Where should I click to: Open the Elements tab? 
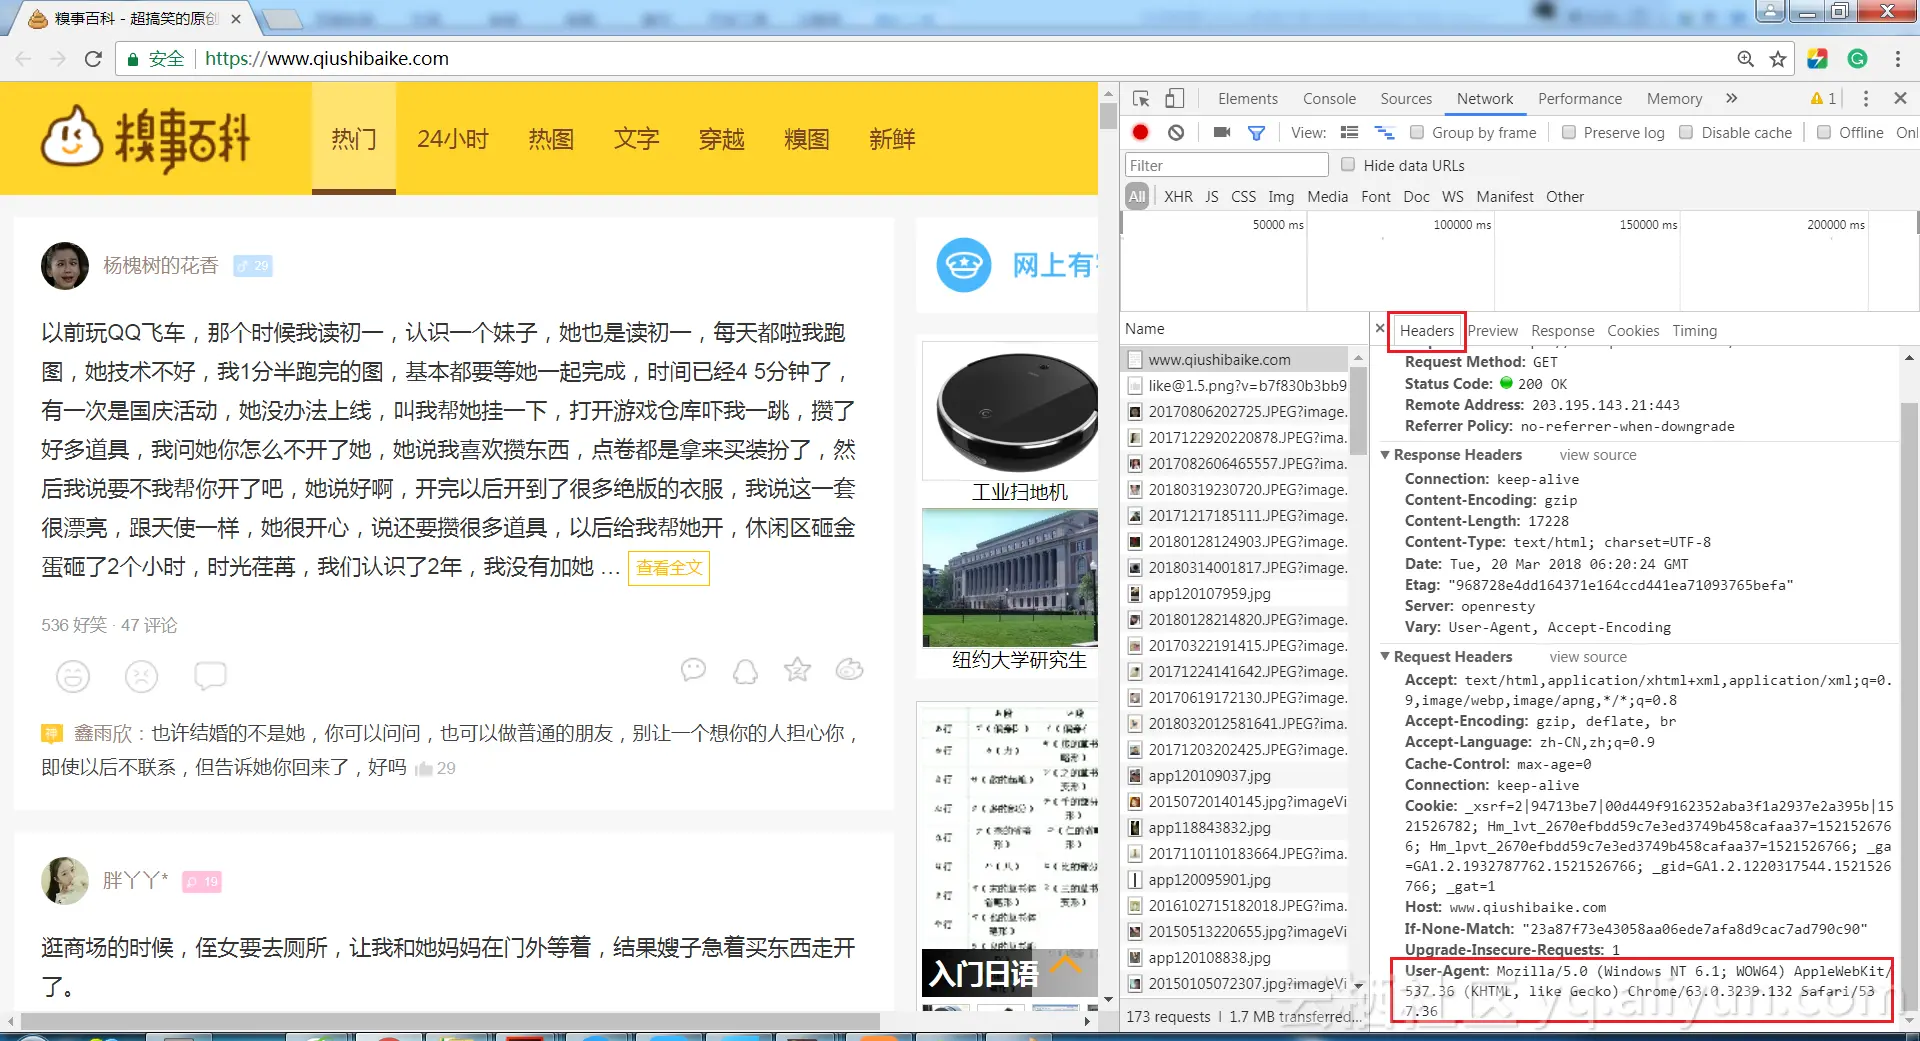coord(1248,98)
